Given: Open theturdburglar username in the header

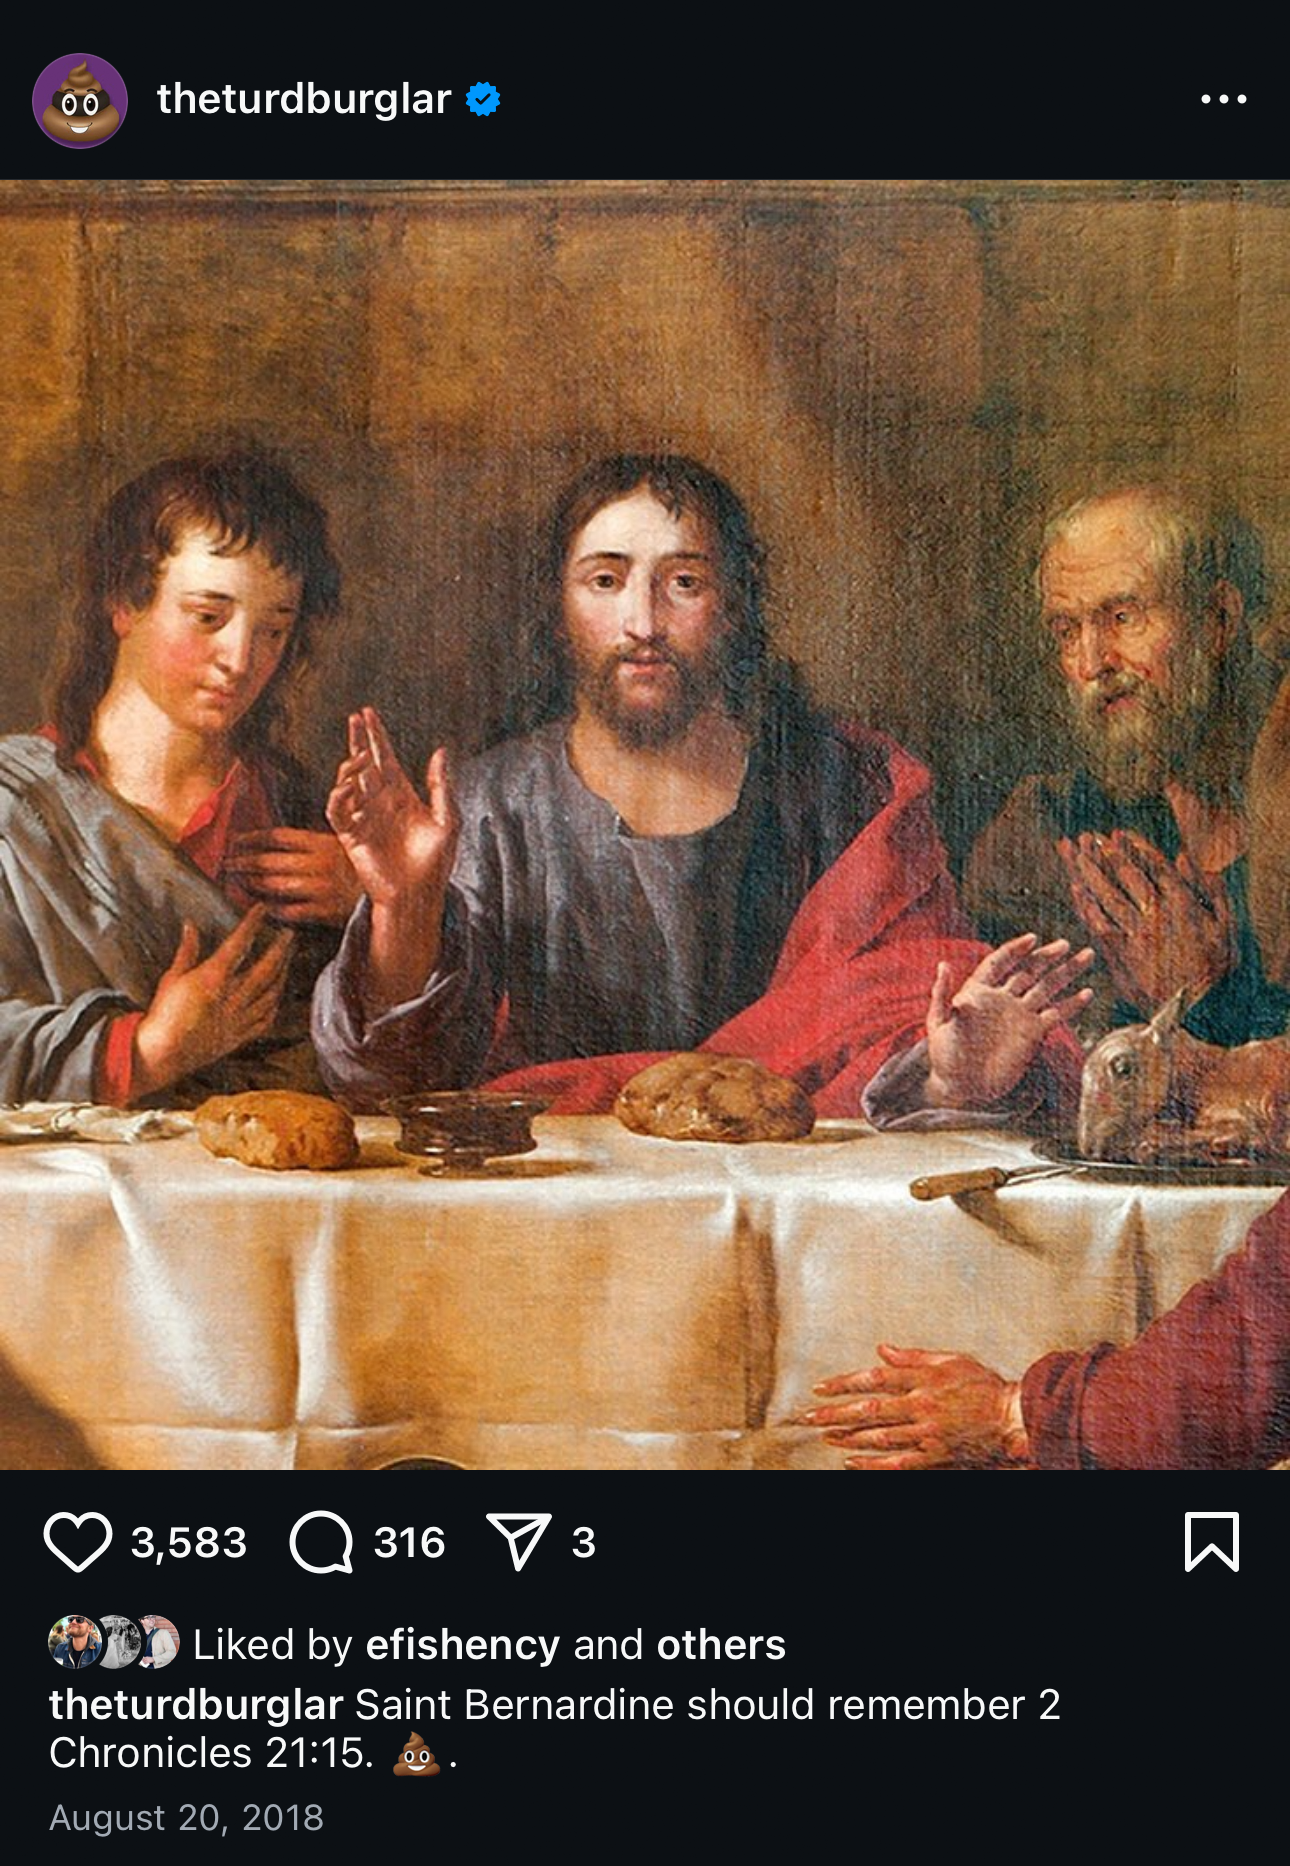Looking at the screenshot, I should (304, 99).
